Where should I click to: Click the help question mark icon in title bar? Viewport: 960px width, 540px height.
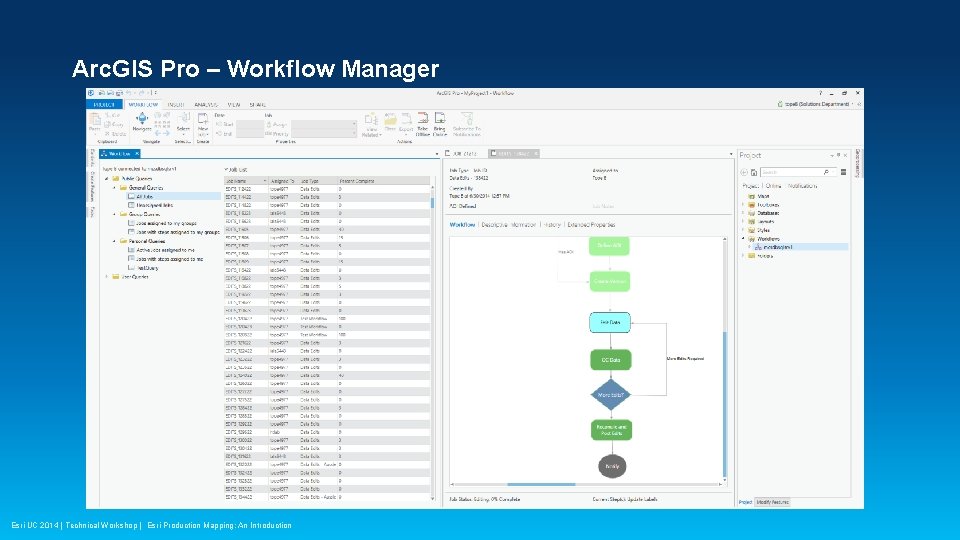(820, 93)
